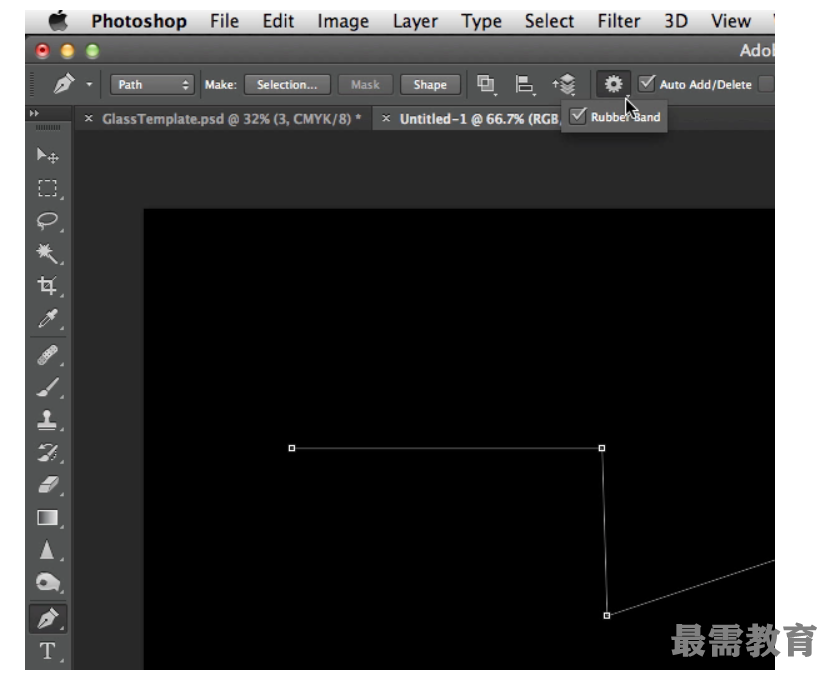Select the Sponge tool
The height and width of the screenshot is (680, 823).
click(47, 583)
